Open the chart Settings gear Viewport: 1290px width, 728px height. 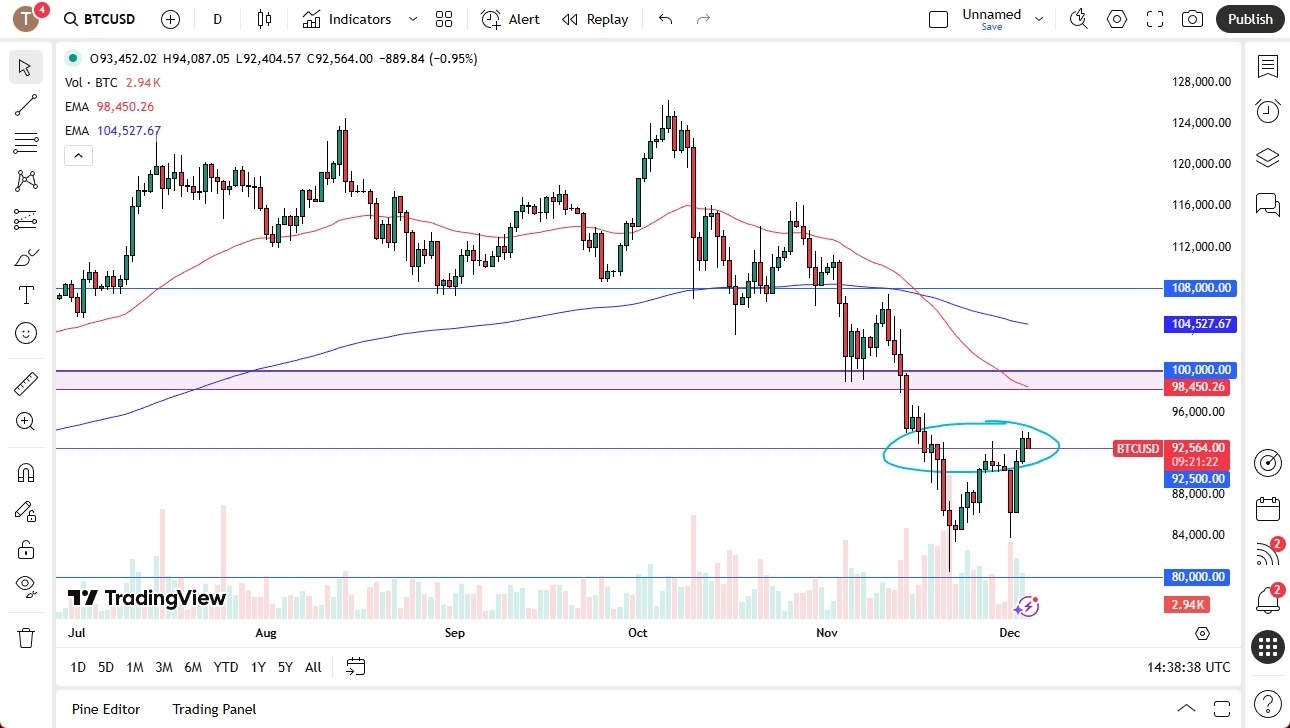click(x=1117, y=19)
